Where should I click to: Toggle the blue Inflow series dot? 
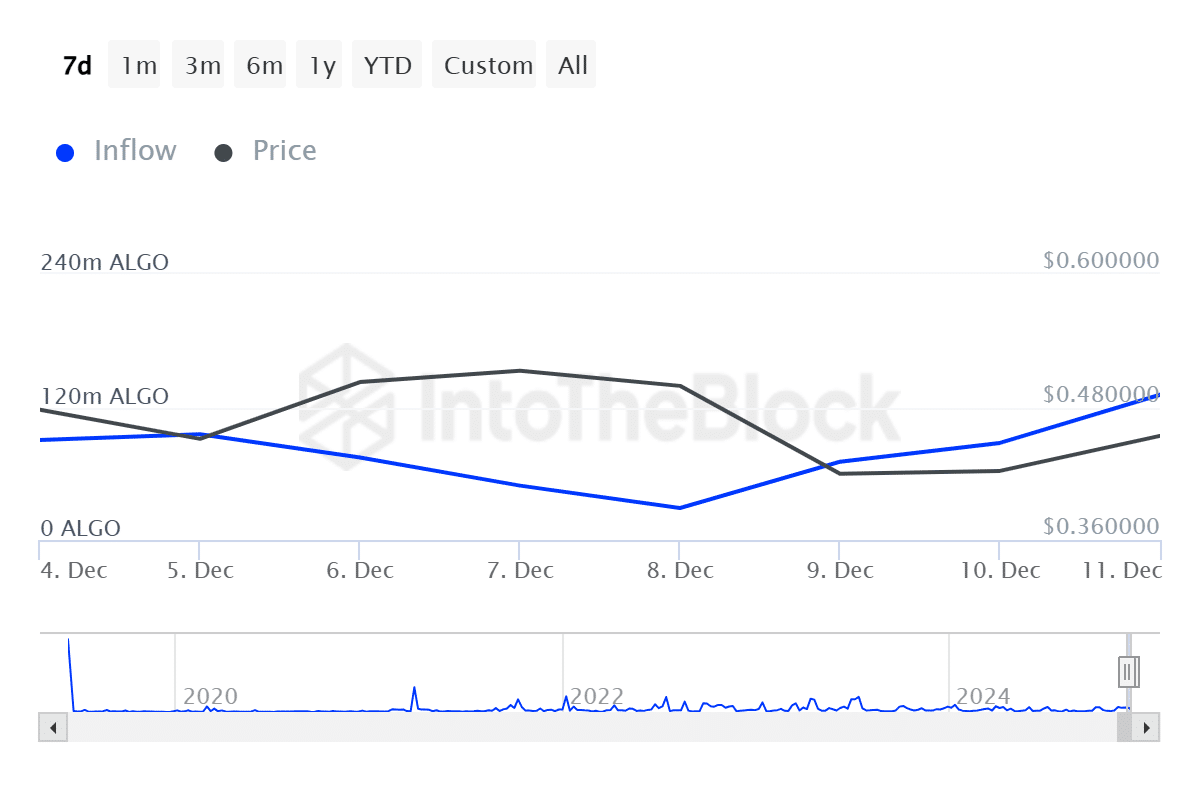tap(65, 153)
